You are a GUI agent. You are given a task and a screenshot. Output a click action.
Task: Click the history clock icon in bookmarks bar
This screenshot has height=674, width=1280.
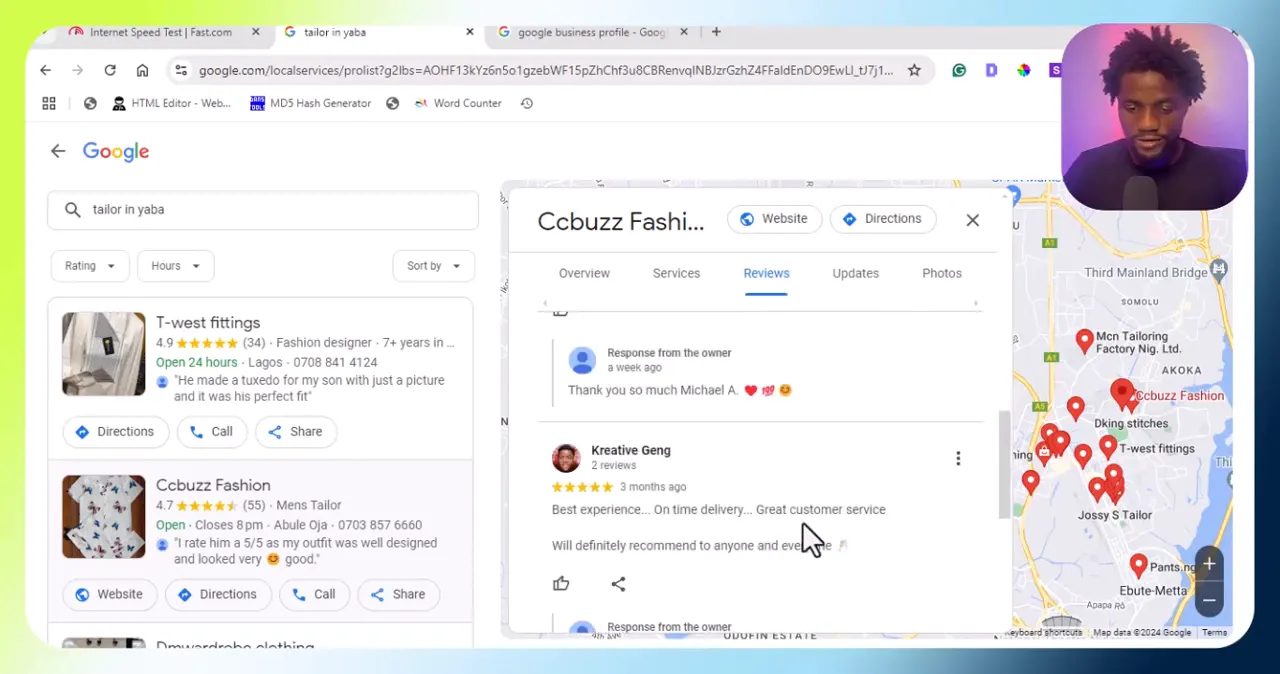point(527,103)
